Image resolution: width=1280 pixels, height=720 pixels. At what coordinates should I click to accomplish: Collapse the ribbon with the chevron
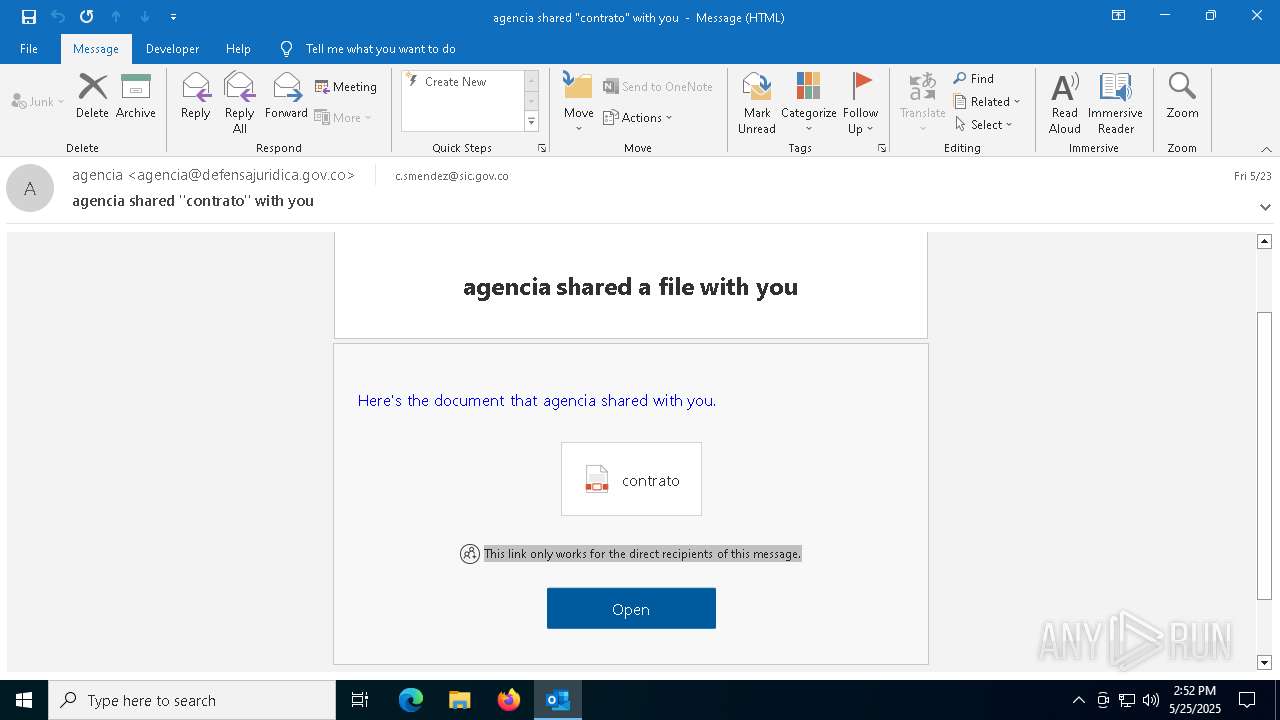1266,149
